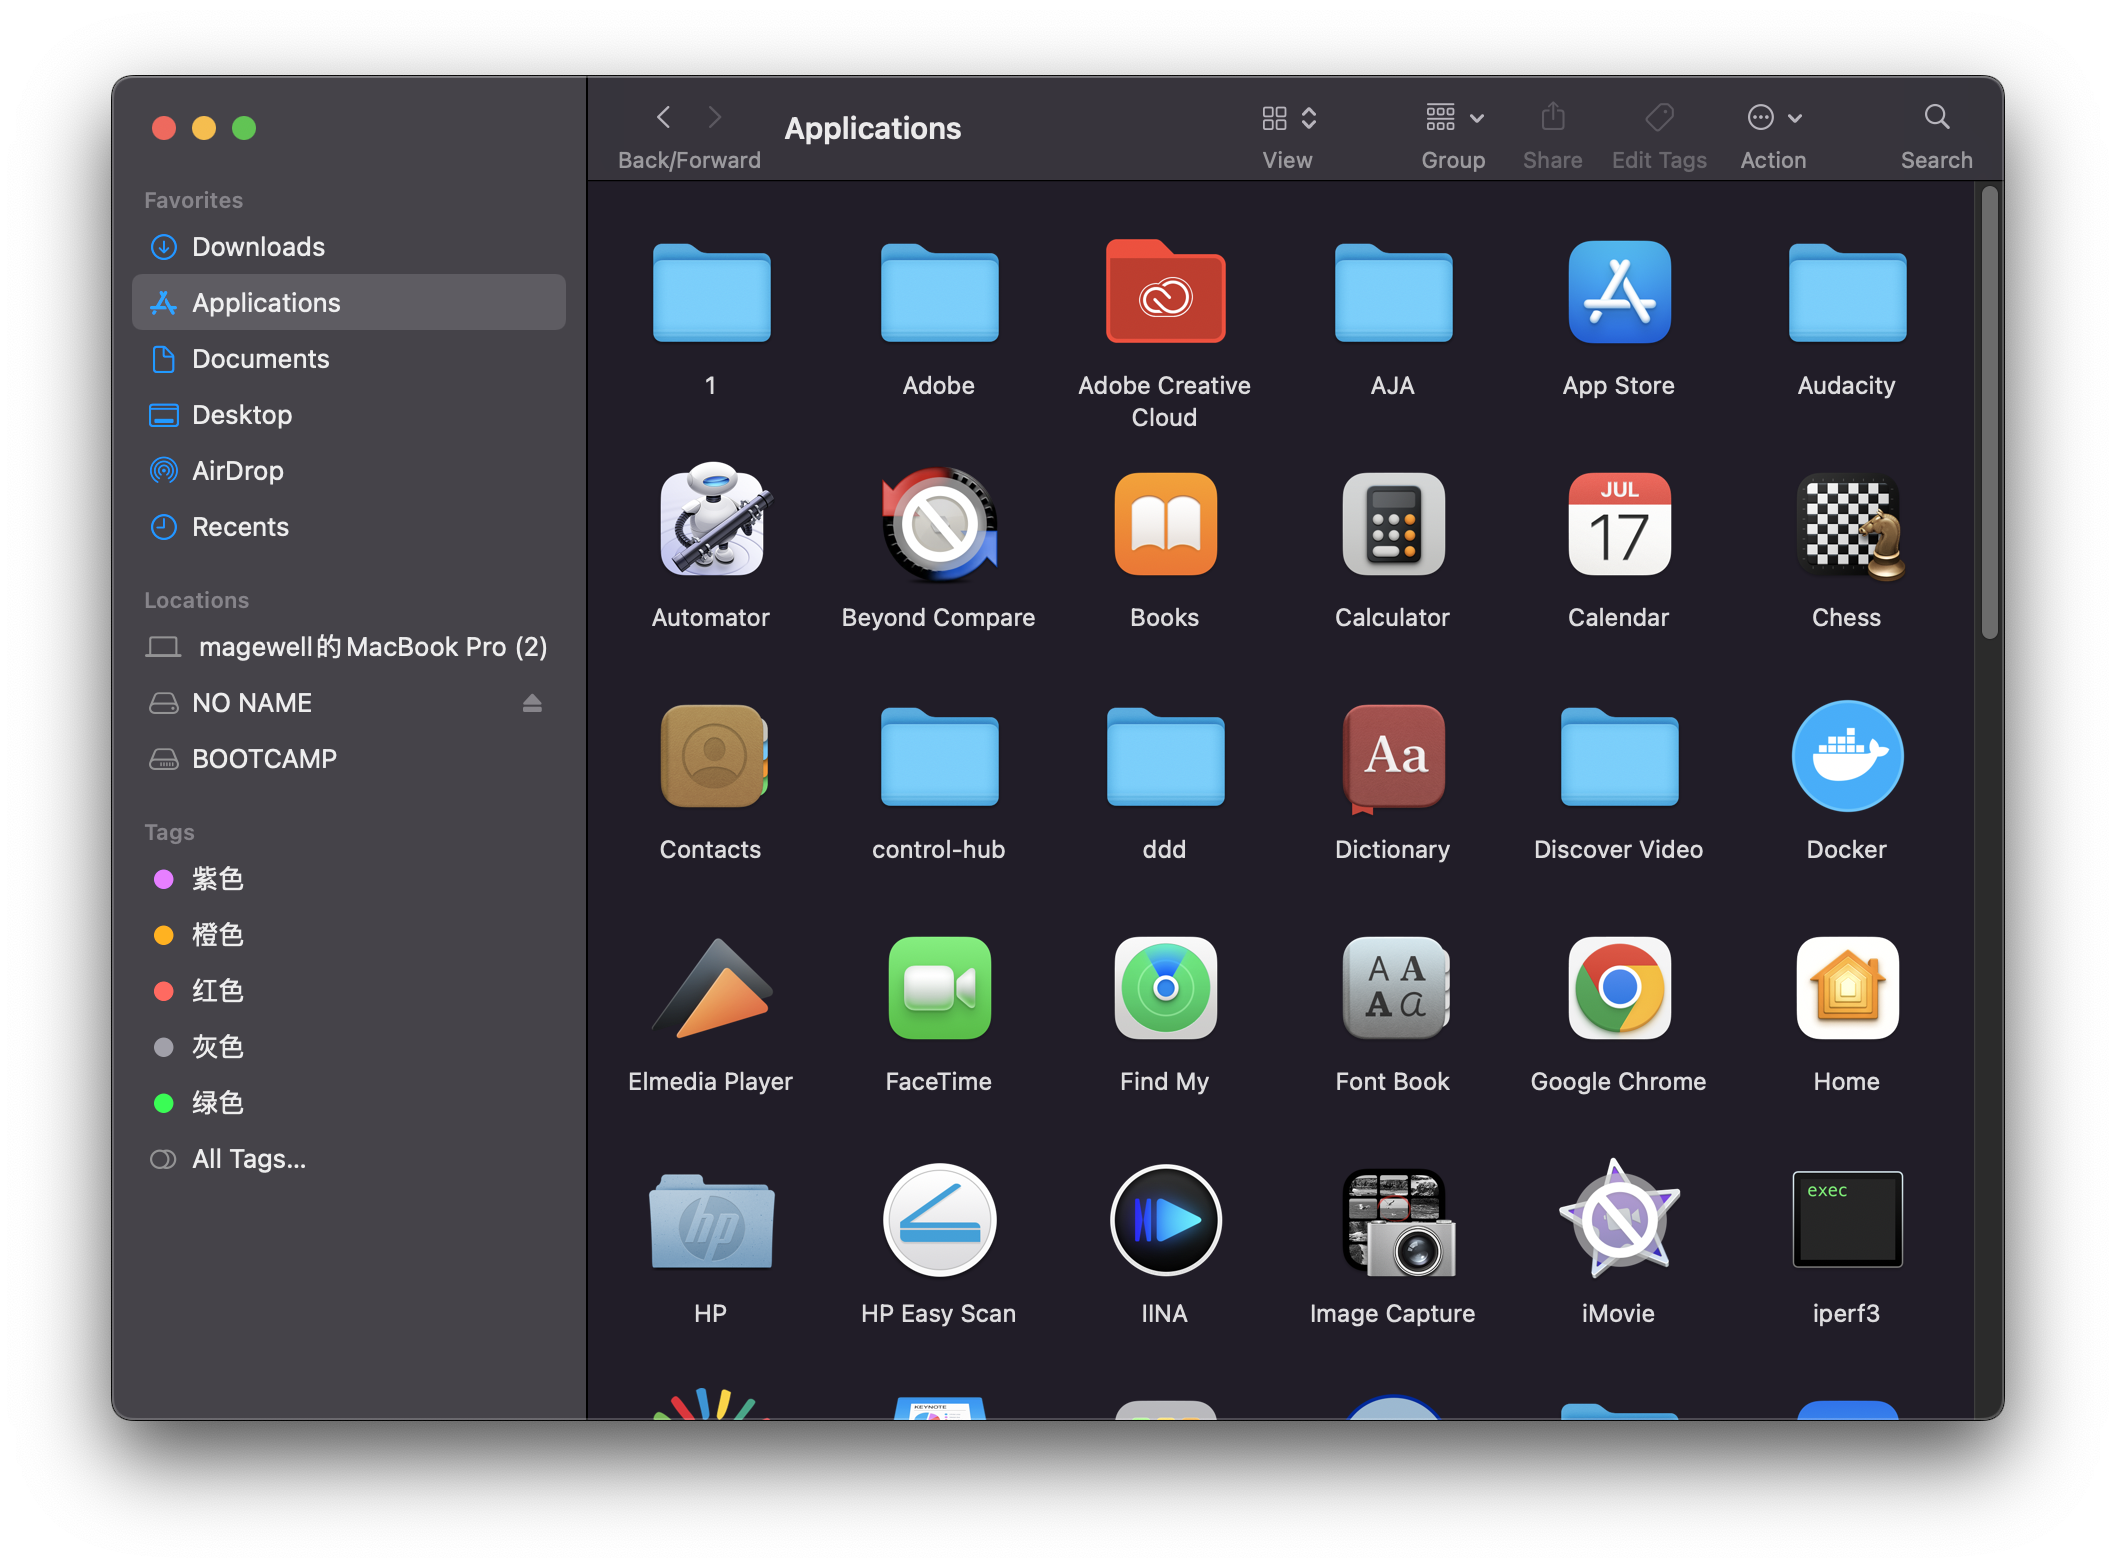Click the Share button
Viewport: 2116px width, 1568px height.
pos(1551,117)
